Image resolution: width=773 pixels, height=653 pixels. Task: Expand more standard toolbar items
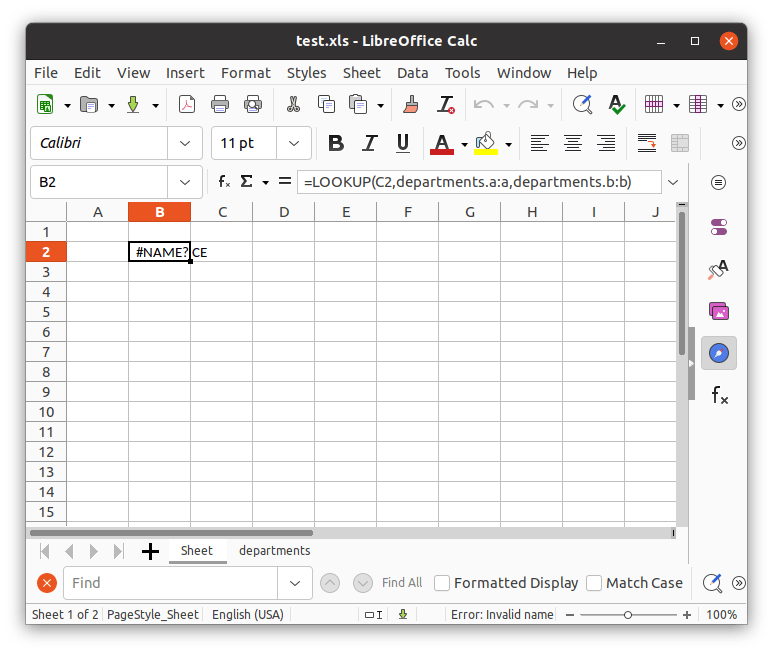[738, 104]
